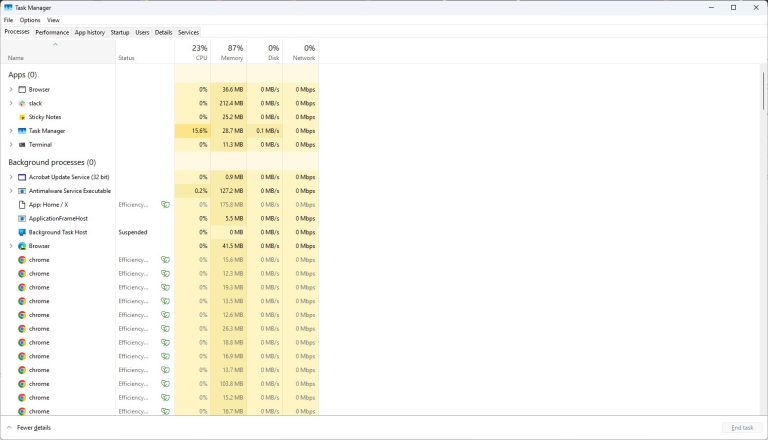The width and height of the screenshot is (768, 440).
Task: Click the chrome icon in the 15.2 MB row
Action: pos(22,397)
